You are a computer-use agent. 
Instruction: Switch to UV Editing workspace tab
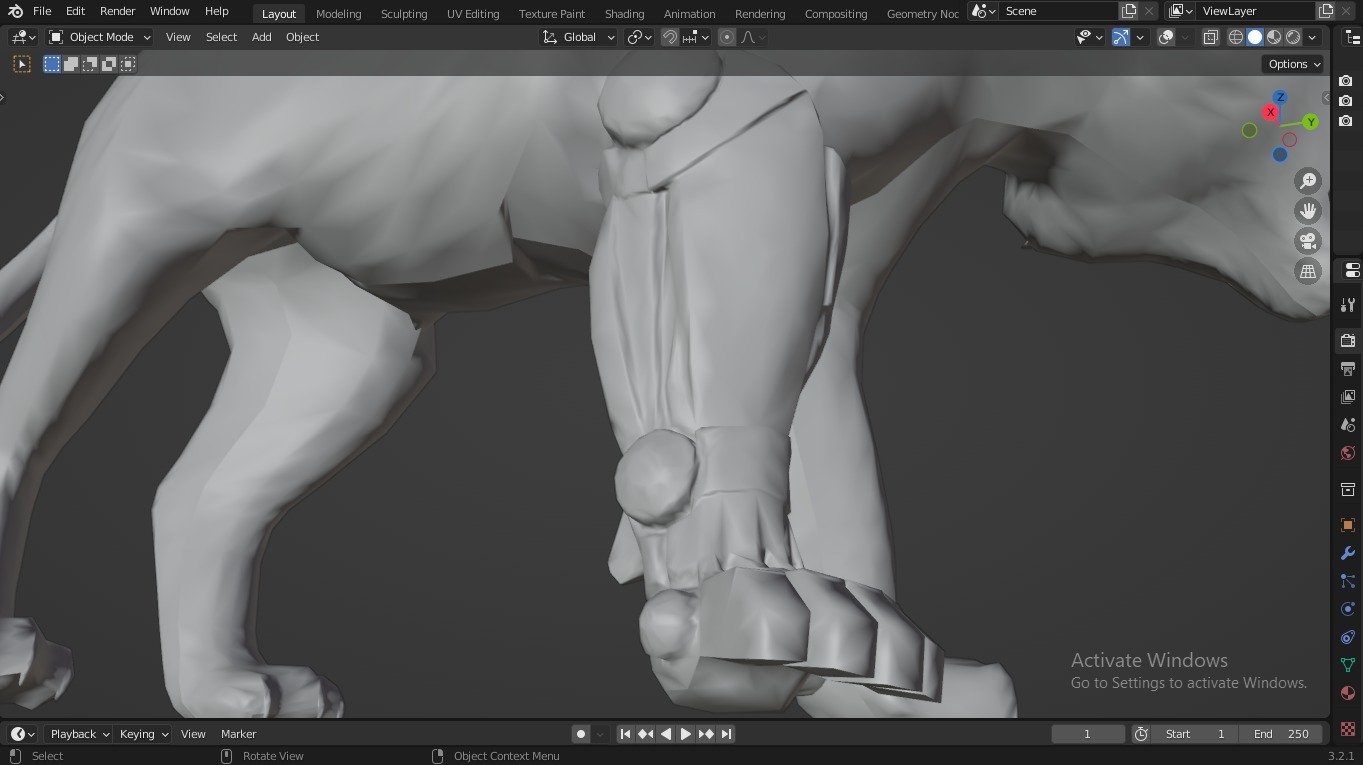473,14
